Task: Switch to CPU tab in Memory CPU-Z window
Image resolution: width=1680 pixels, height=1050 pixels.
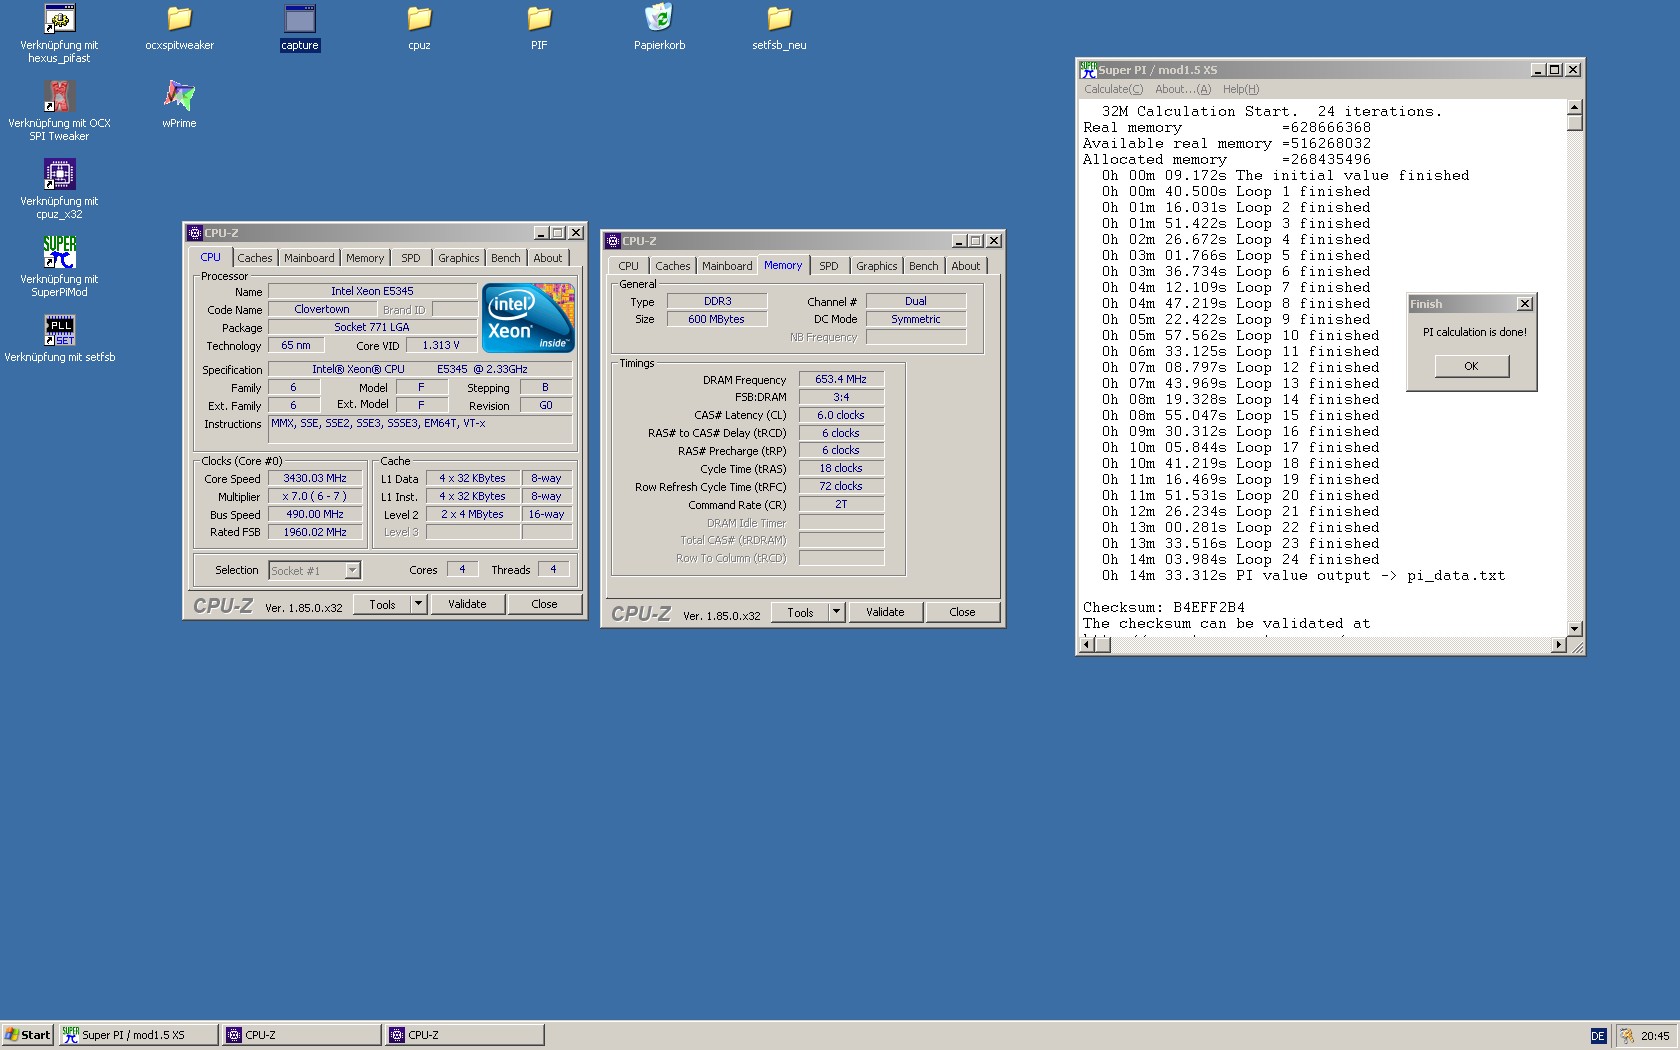Action: [628, 266]
